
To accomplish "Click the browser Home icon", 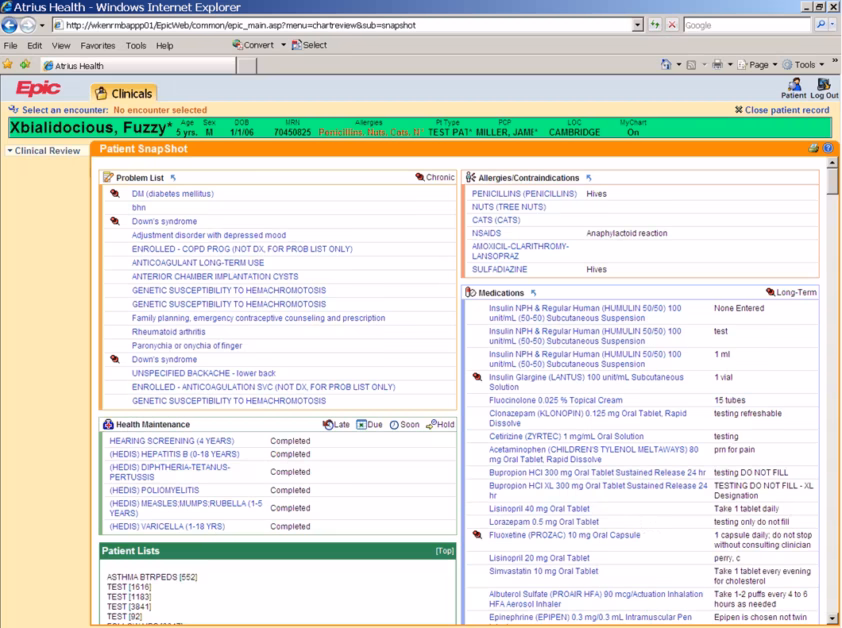I will [x=666, y=63].
